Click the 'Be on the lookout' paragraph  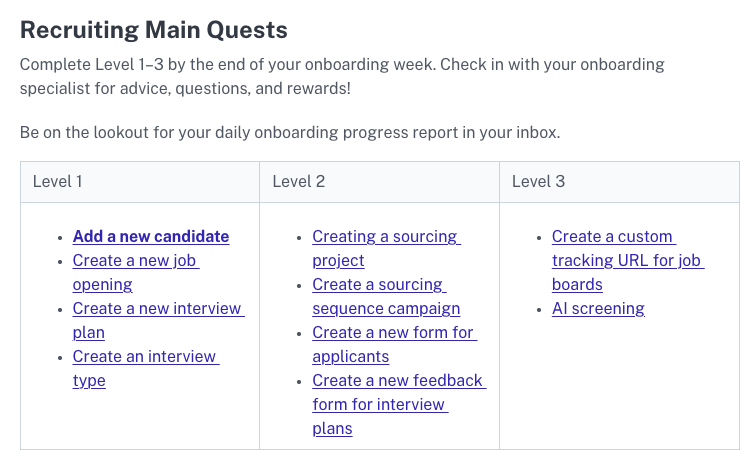pyautogui.click(x=297, y=132)
